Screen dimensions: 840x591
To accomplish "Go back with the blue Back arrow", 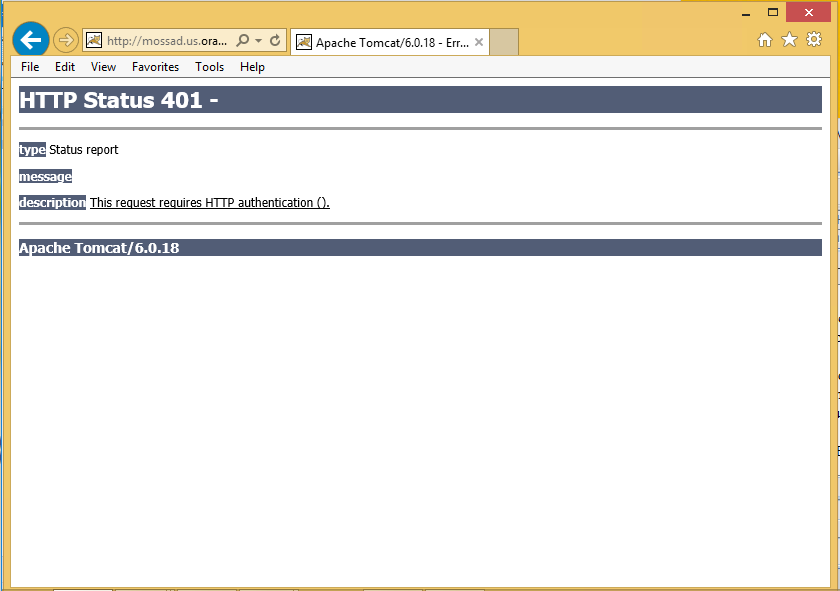I will pos(31,40).
